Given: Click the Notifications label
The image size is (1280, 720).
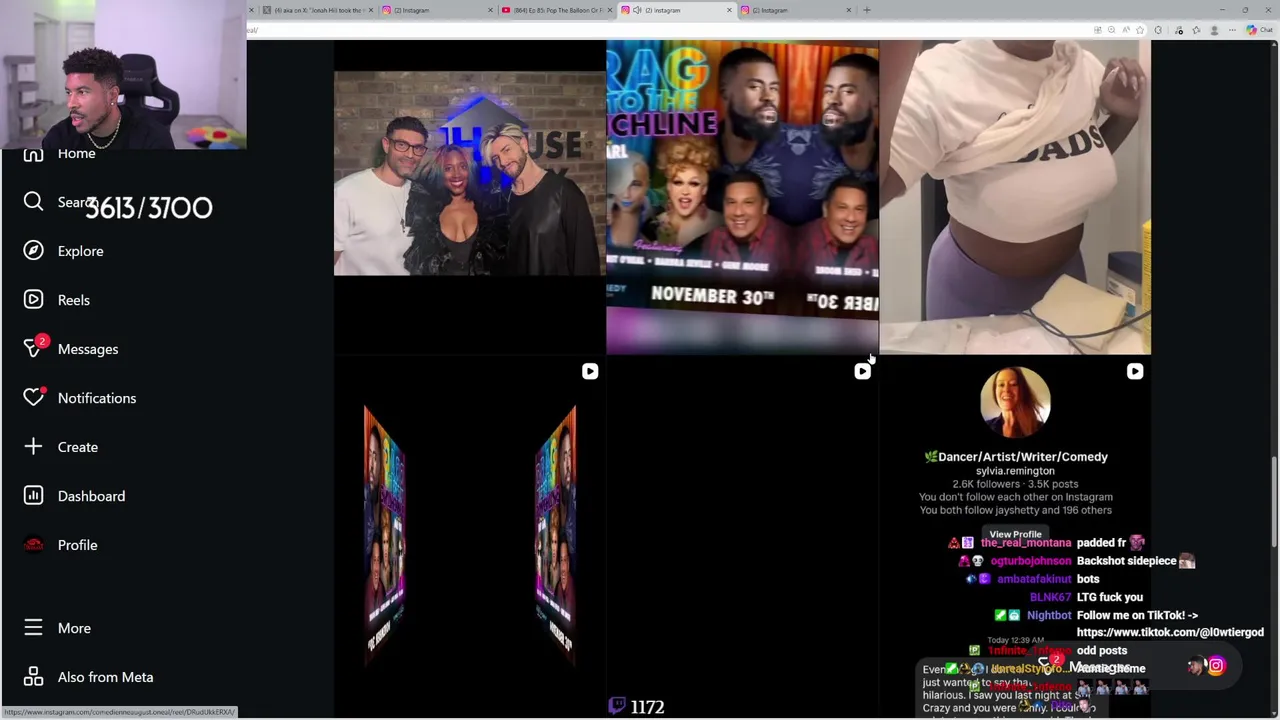Looking at the screenshot, I should 97,398.
